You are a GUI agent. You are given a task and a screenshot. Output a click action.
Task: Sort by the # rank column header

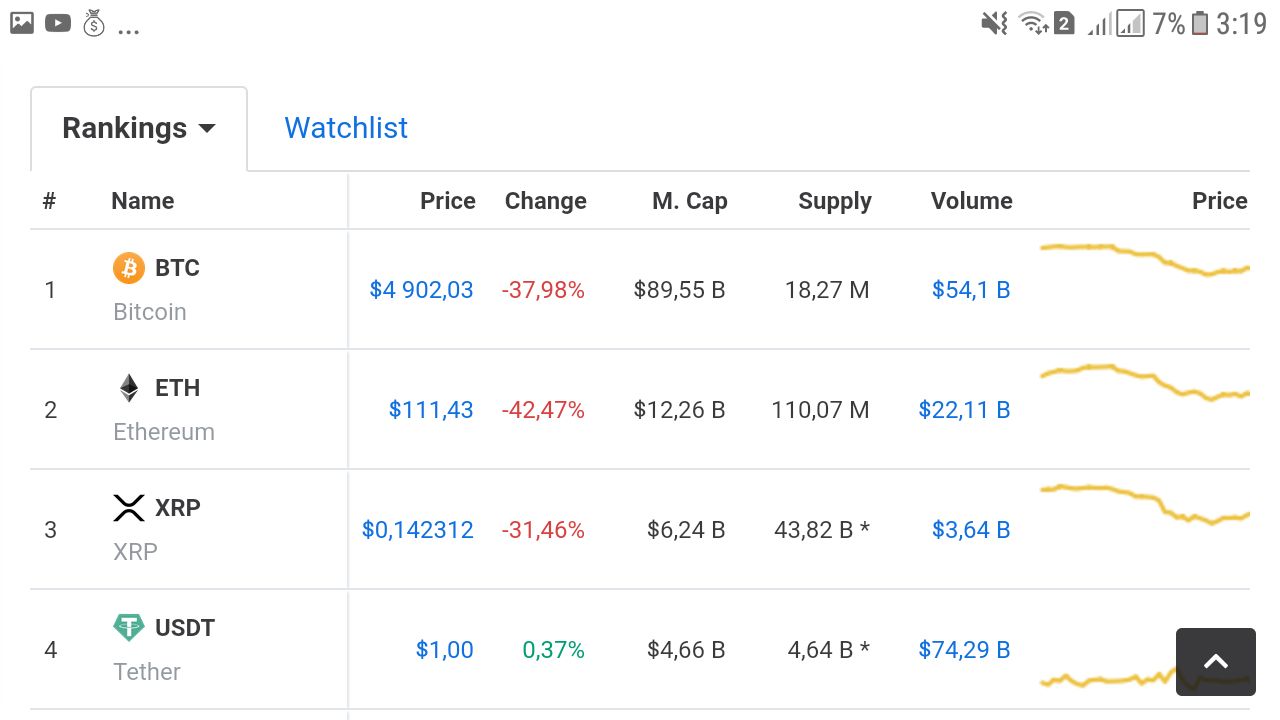(49, 201)
